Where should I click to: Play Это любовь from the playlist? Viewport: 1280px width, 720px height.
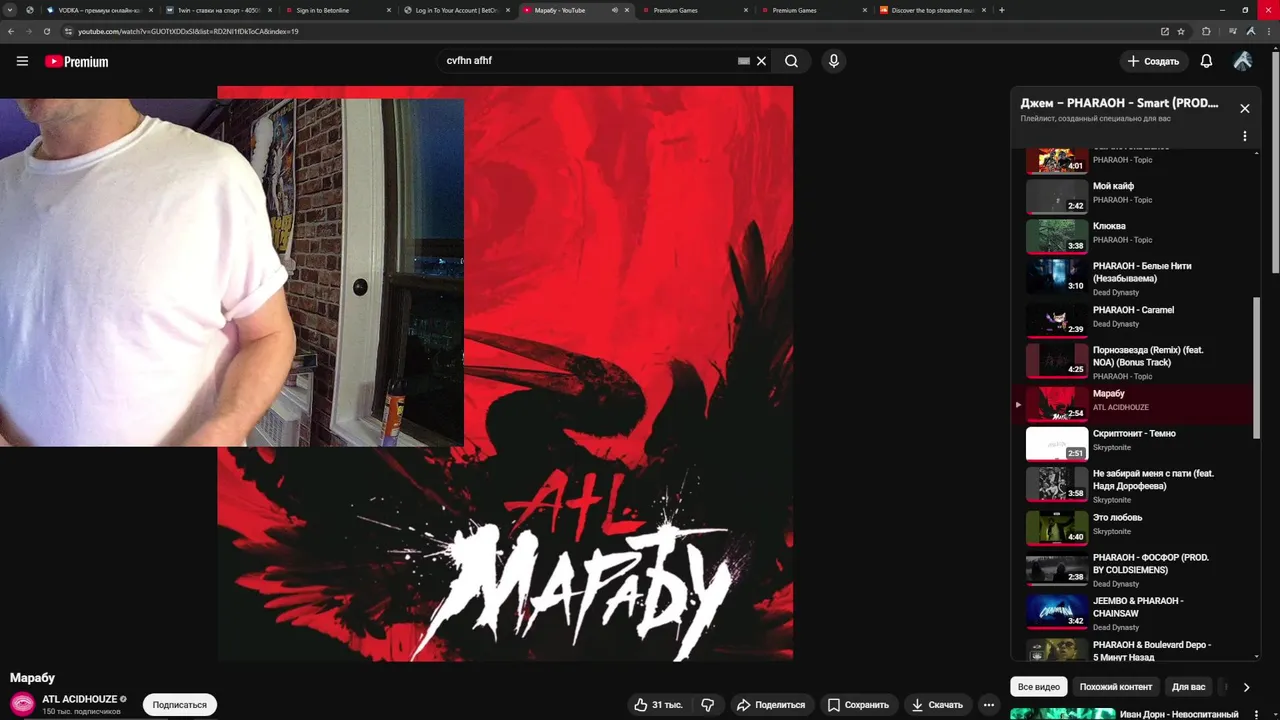[1138, 528]
